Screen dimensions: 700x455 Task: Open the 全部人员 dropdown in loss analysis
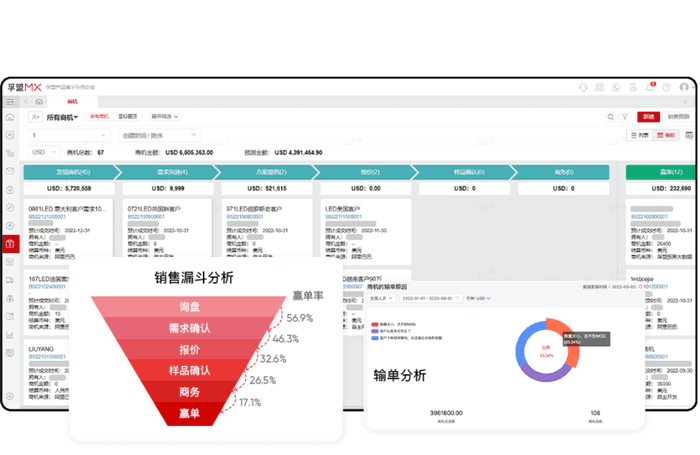click(381, 298)
